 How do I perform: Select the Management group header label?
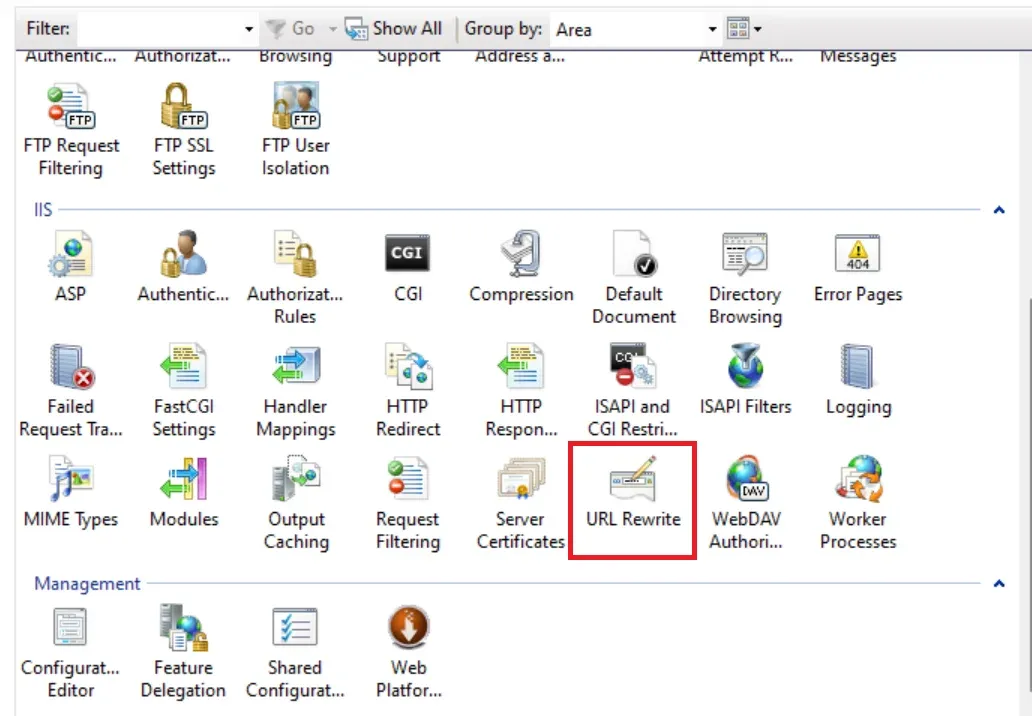[87, 584]
